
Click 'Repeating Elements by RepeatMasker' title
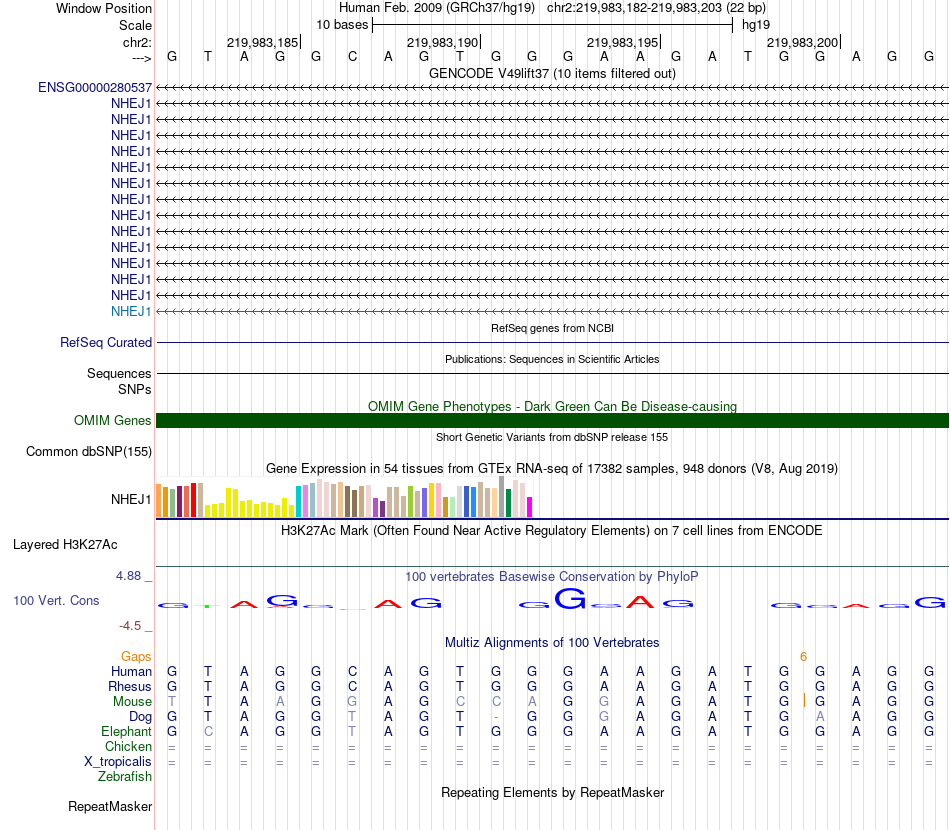tap(552, 792)
